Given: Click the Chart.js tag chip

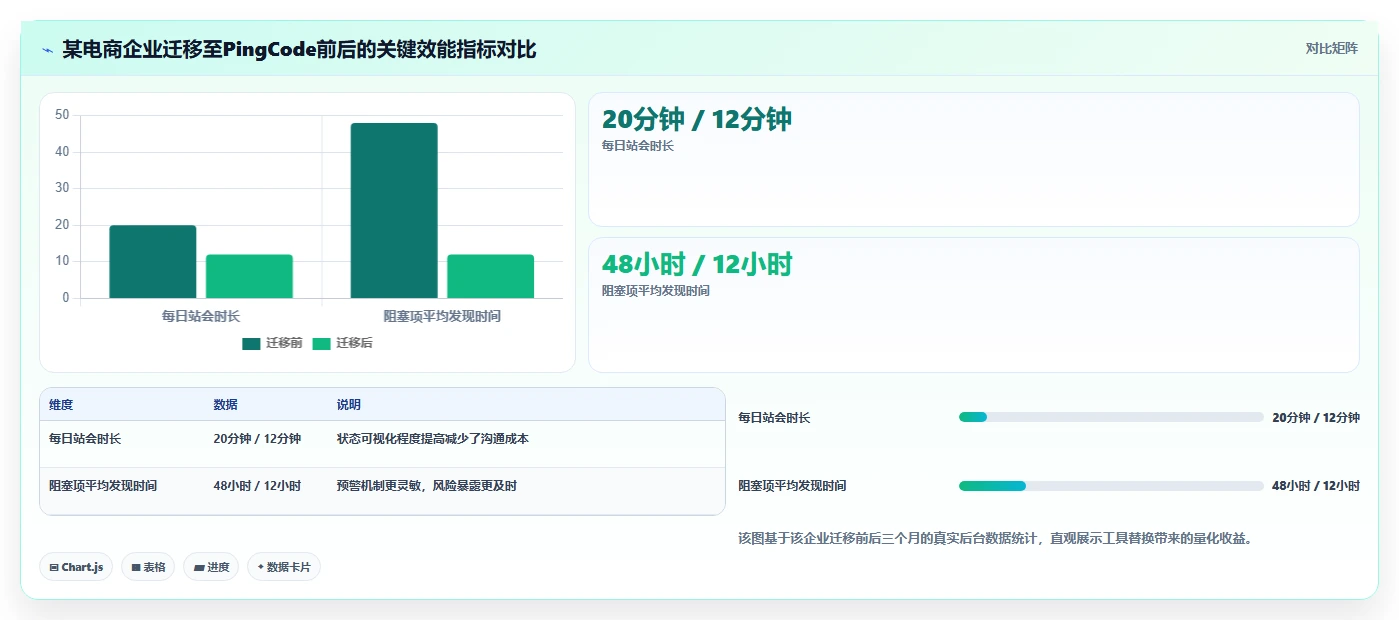Looking at the screenshot, I should click(77, 567).
